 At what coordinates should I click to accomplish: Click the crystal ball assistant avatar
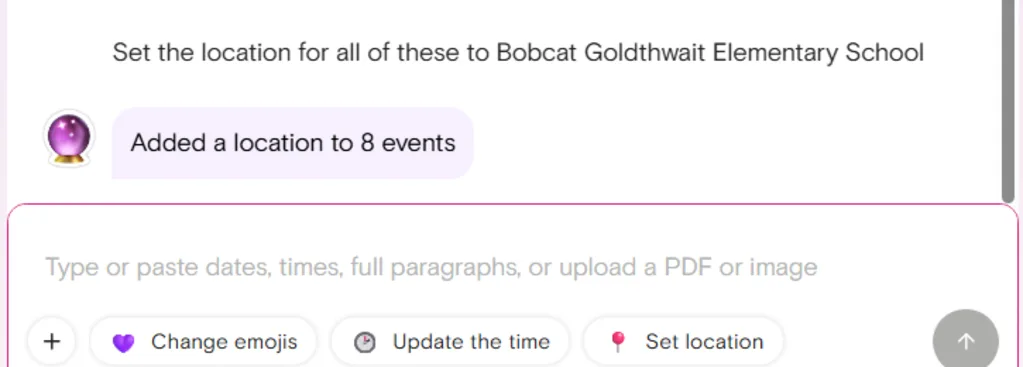tap(69, 138)
